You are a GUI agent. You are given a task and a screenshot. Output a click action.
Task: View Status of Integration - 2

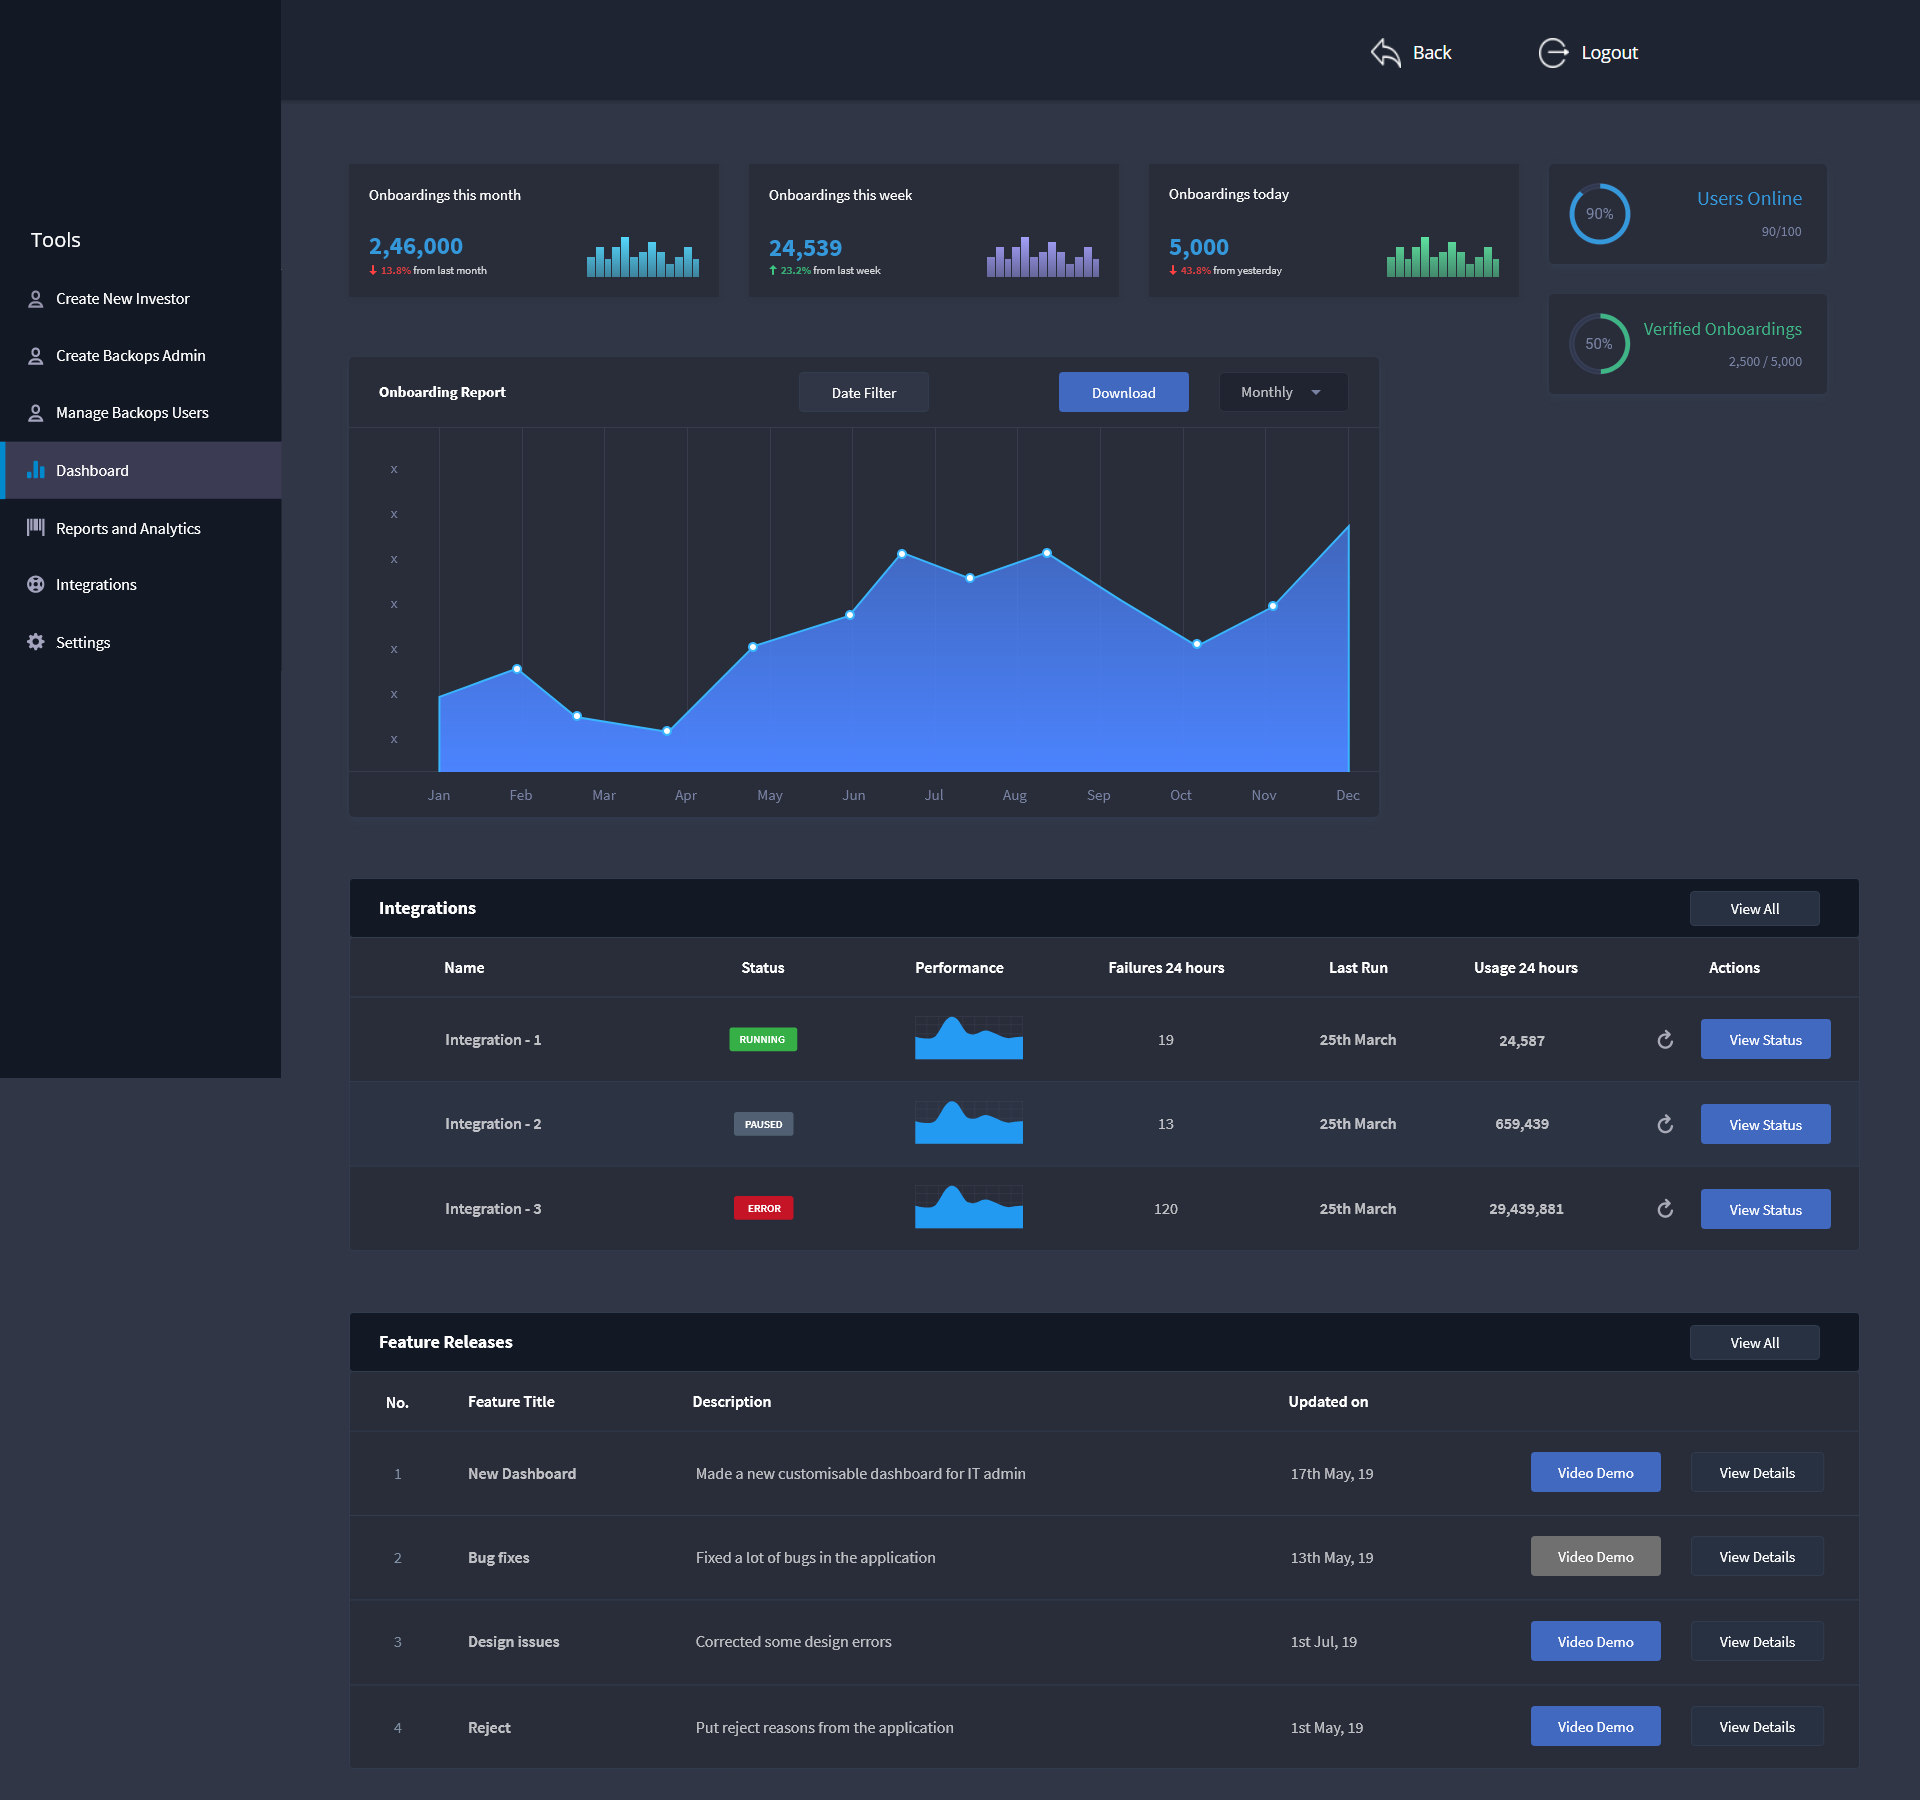(1765, 1124)
